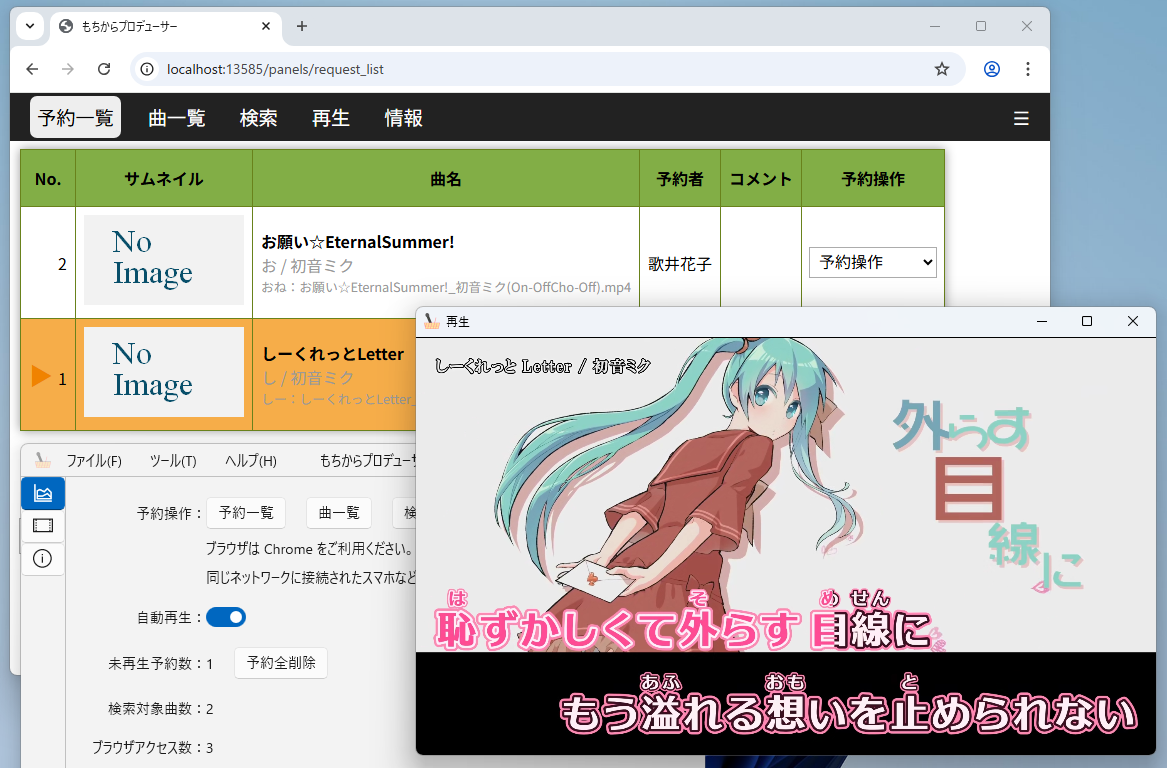The width and height of the screenshot is (1167, 768).
Task: Select the film strip sidebar icon
Action: [43, 526]
